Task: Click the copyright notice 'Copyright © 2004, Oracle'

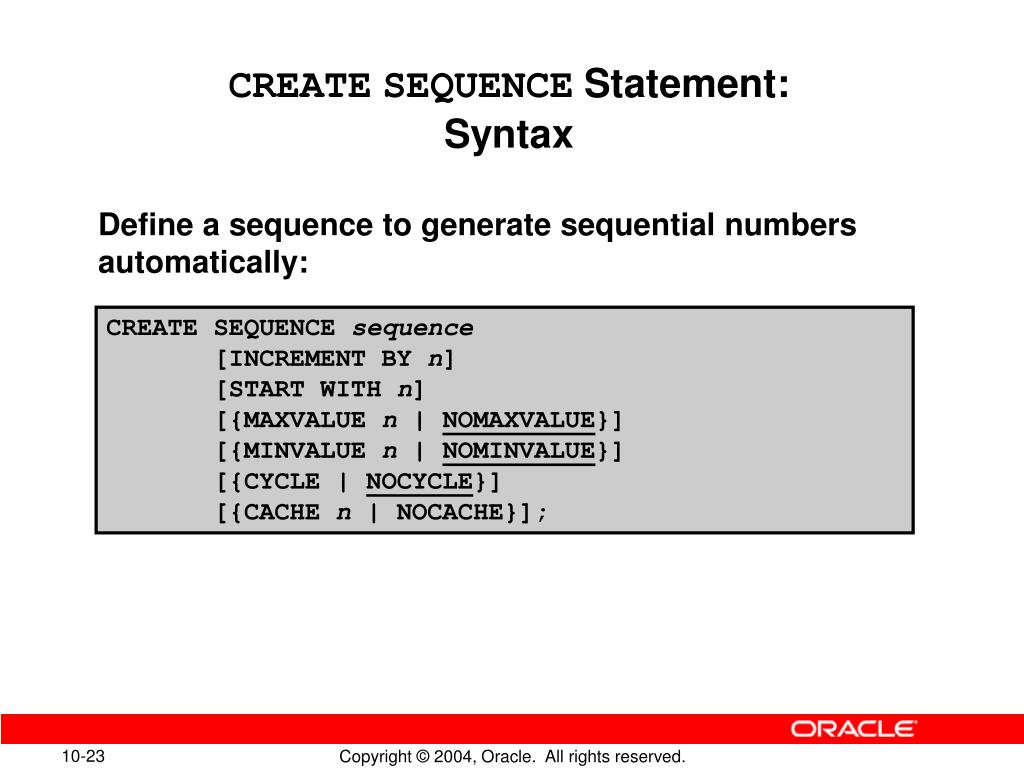Action: pyautogui.click(x=436, y=757)
